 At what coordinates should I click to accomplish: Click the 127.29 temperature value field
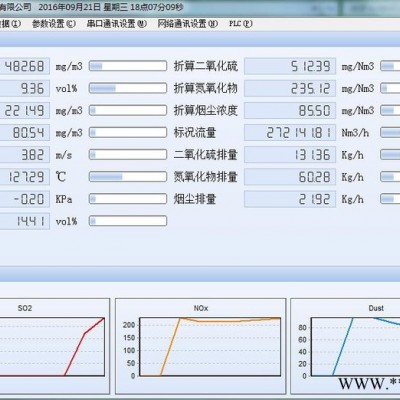[x=25, y=177]
